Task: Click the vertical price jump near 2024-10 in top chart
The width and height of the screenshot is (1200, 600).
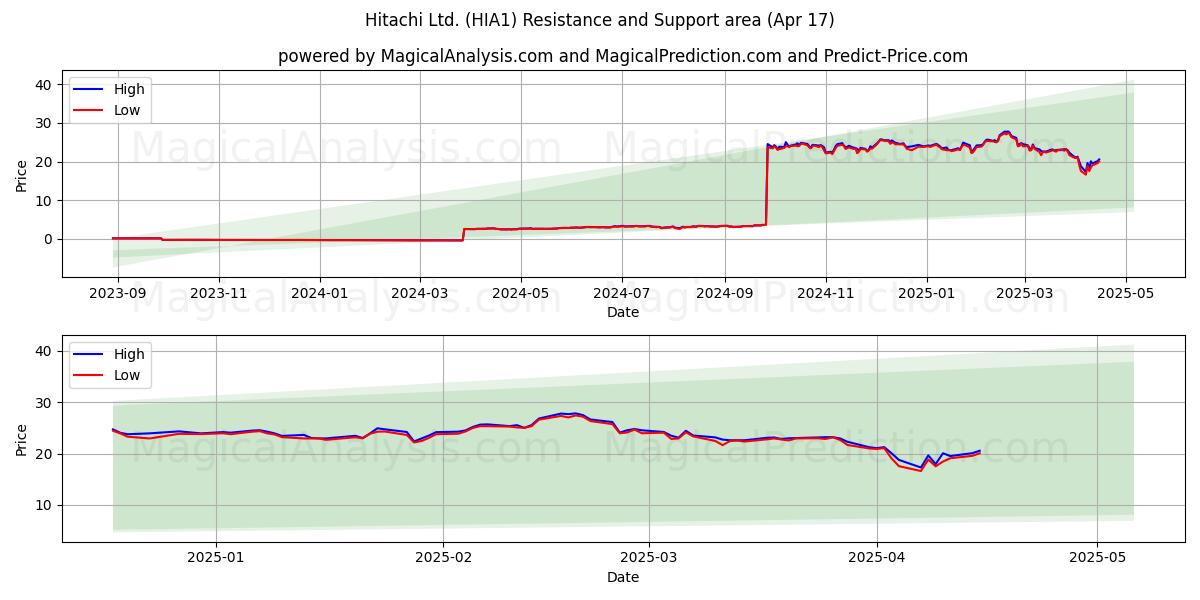Action: (x=767, y=185)
